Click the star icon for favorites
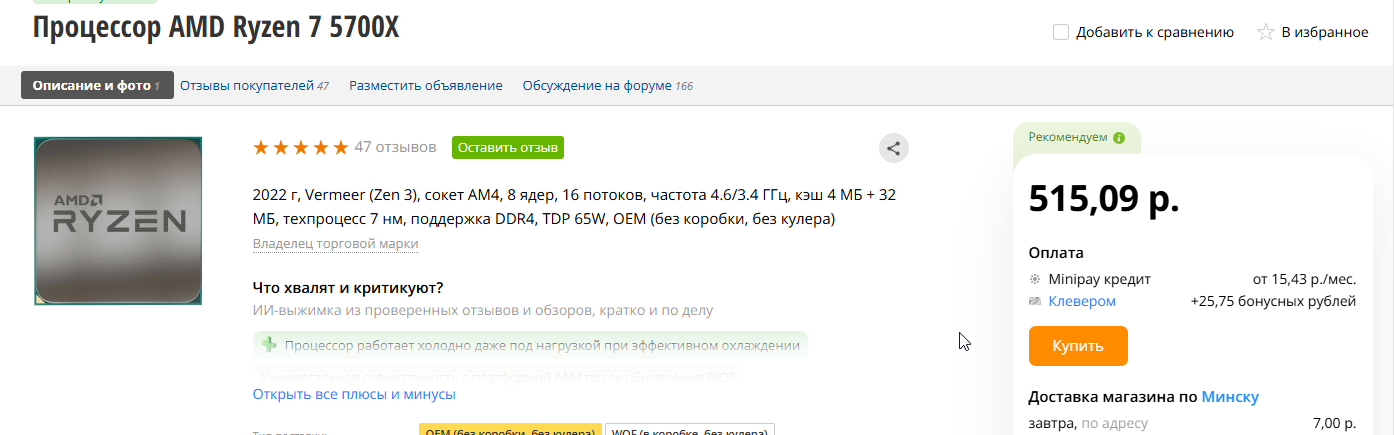 [x=1265, y=32]
